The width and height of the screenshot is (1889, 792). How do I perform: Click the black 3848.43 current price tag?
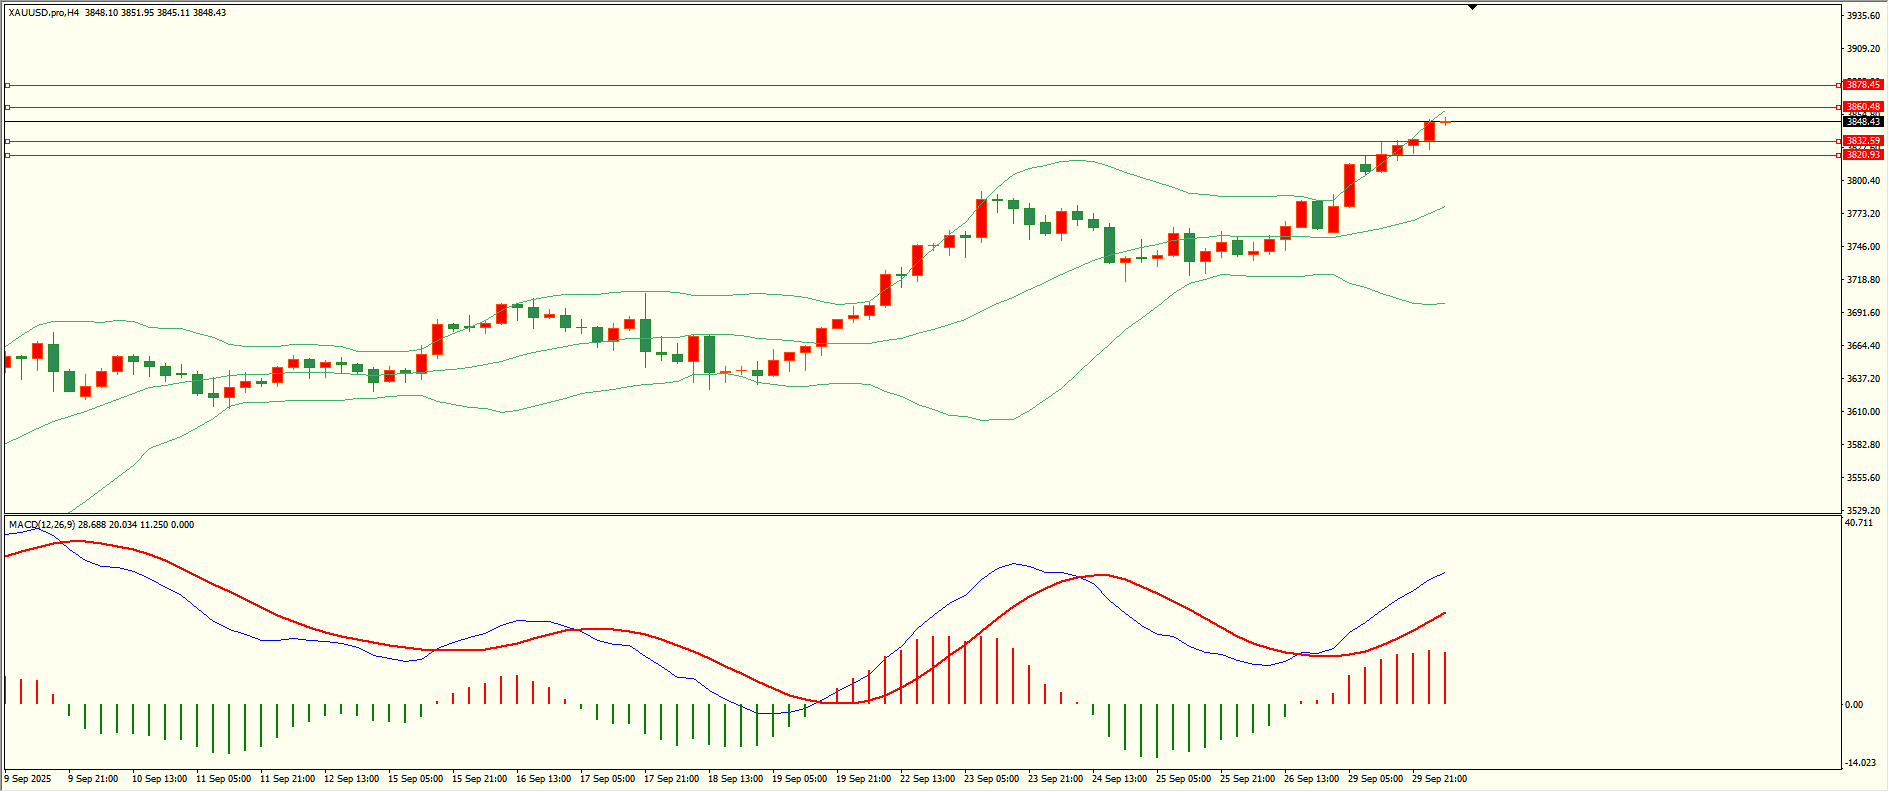1863,122
